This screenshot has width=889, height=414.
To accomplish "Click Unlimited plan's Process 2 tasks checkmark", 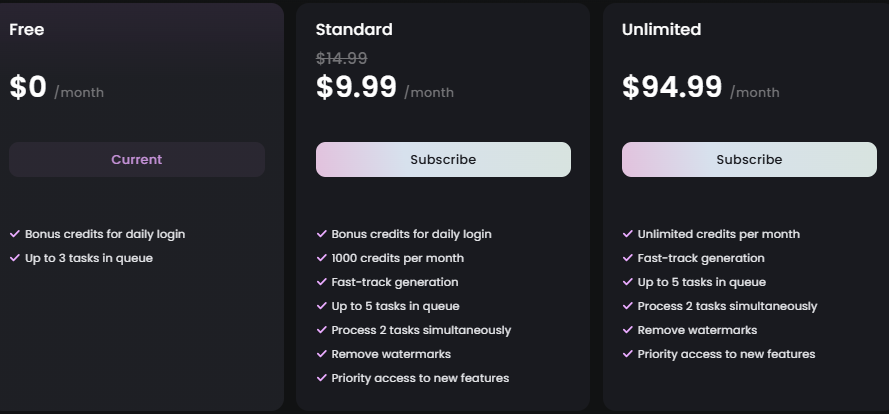I will pos(628,306).
